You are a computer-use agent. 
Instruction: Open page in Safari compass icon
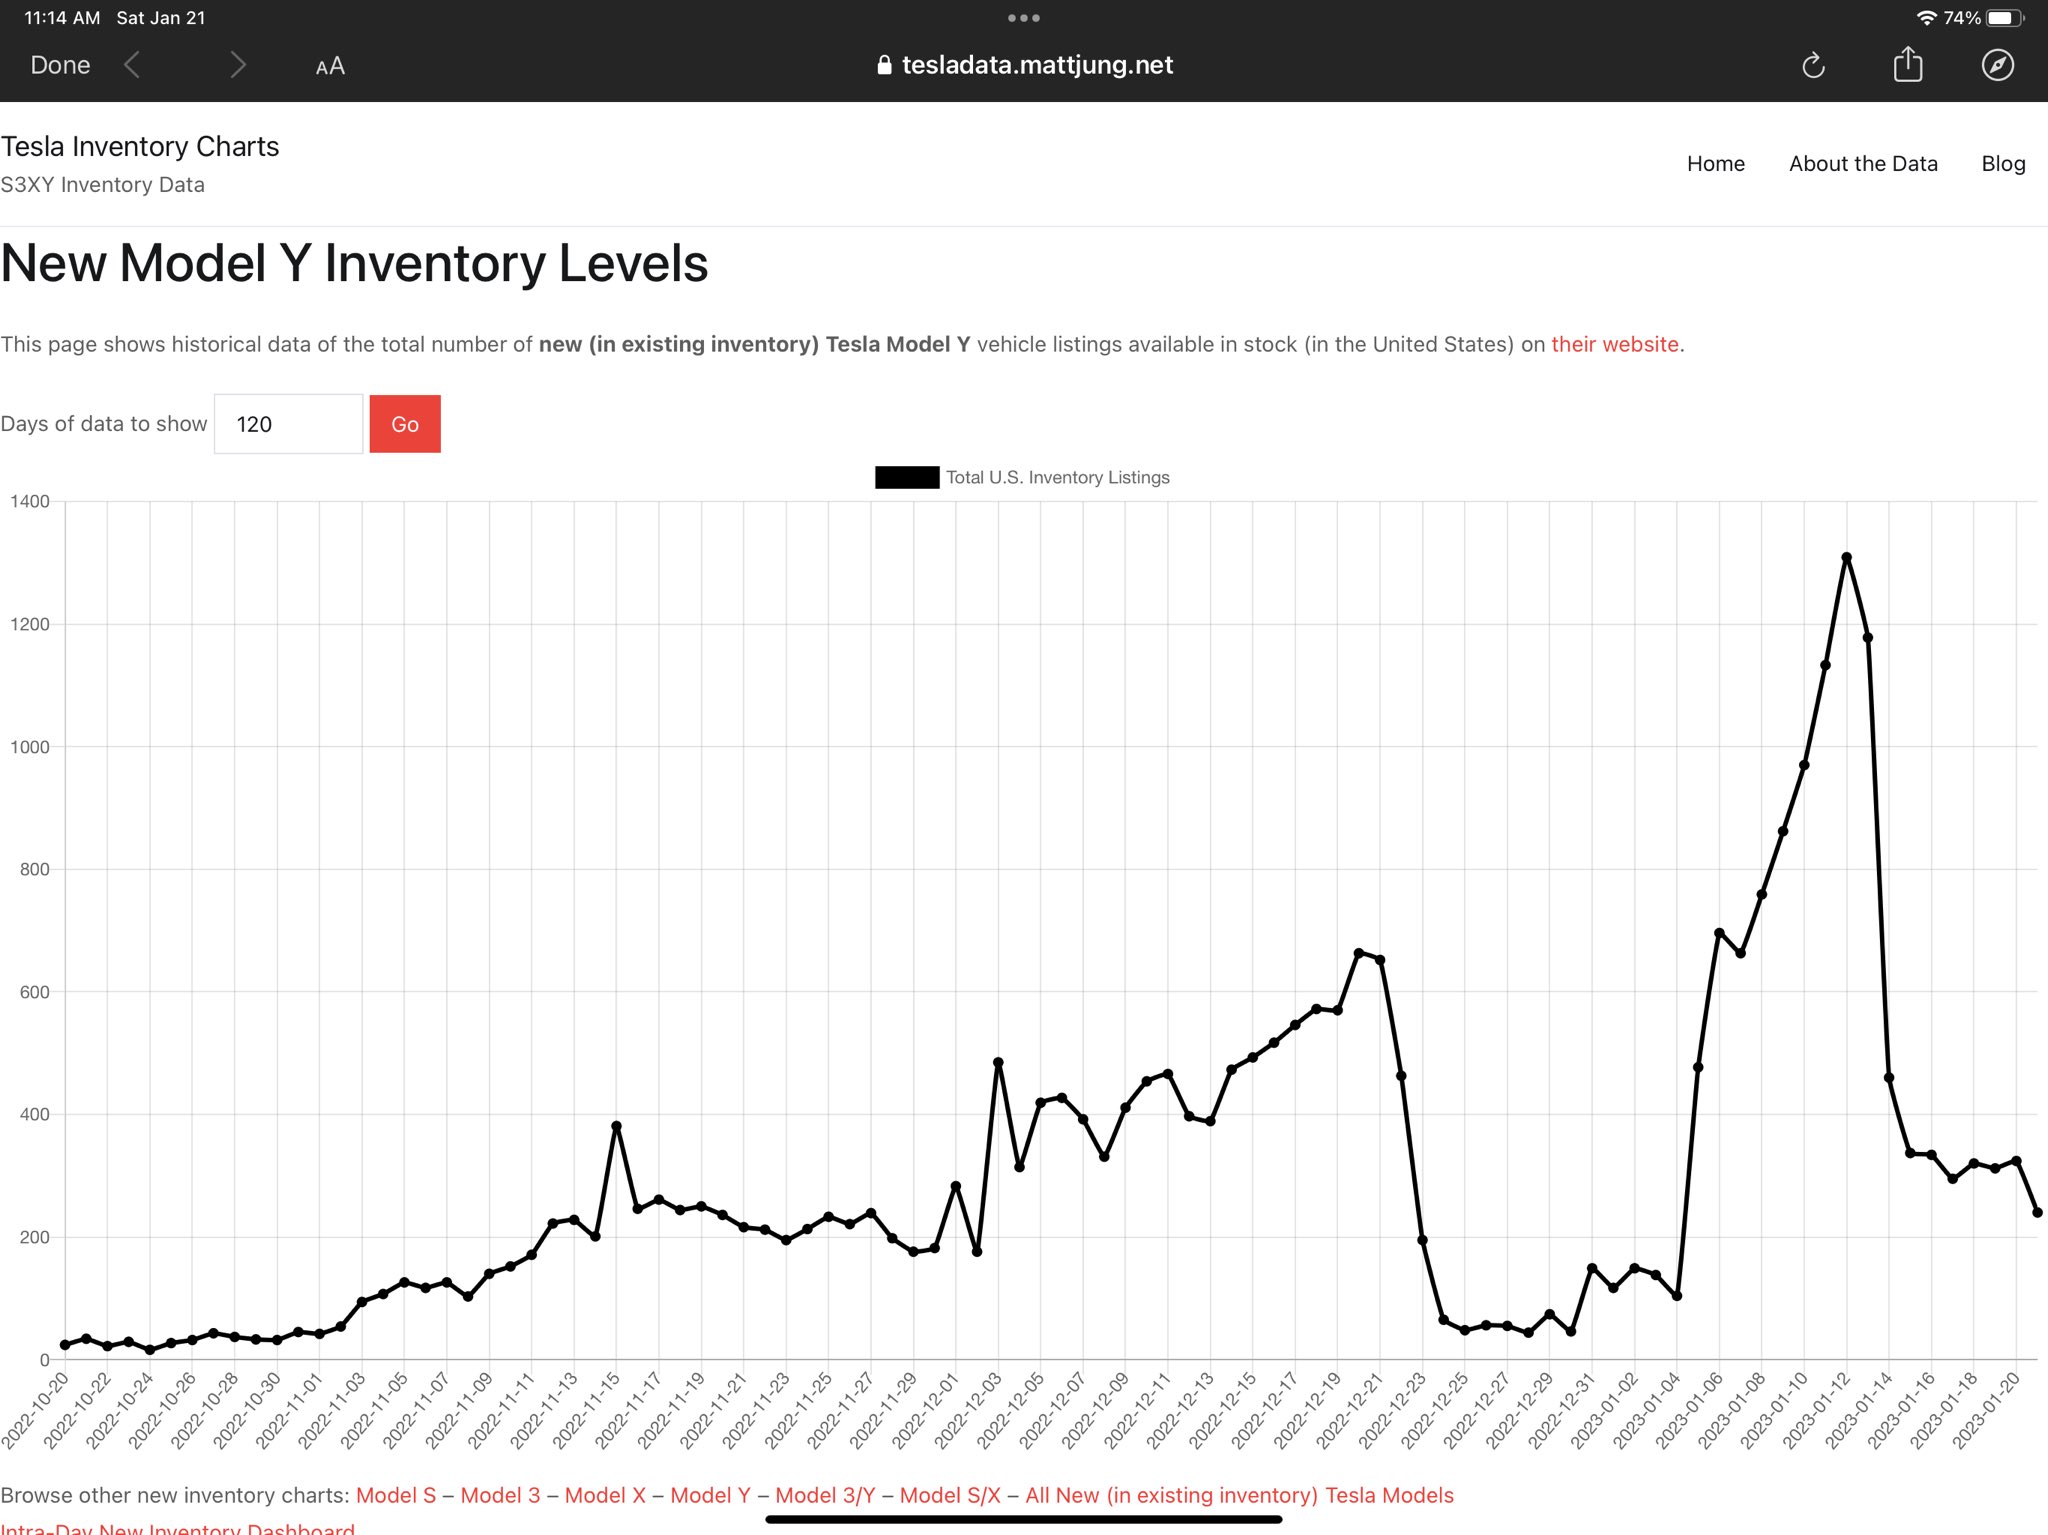click(x=1998, y=65)
